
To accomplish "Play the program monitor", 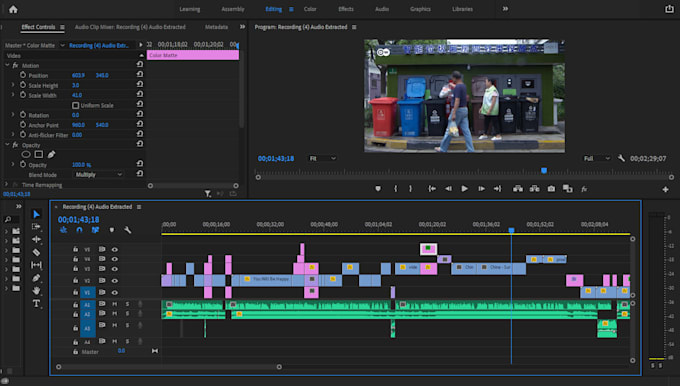I will pos(464,189).
